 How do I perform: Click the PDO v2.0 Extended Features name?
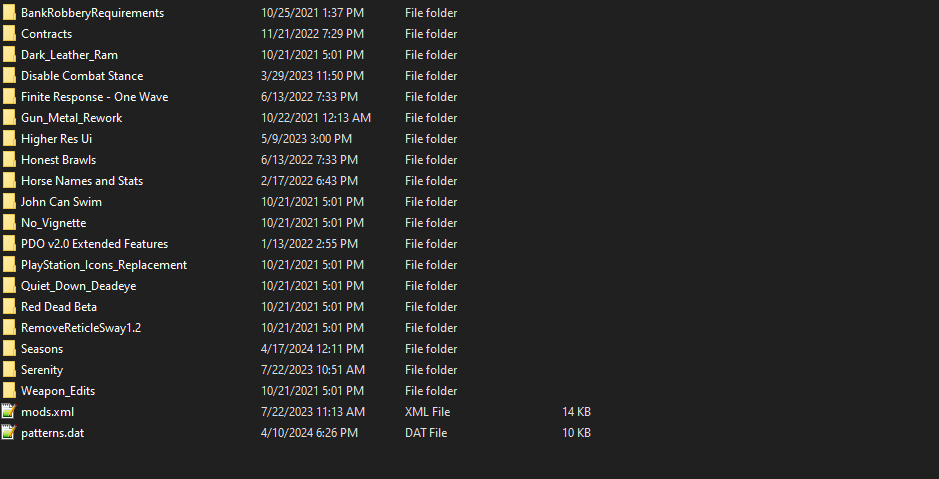click(94, 244)
